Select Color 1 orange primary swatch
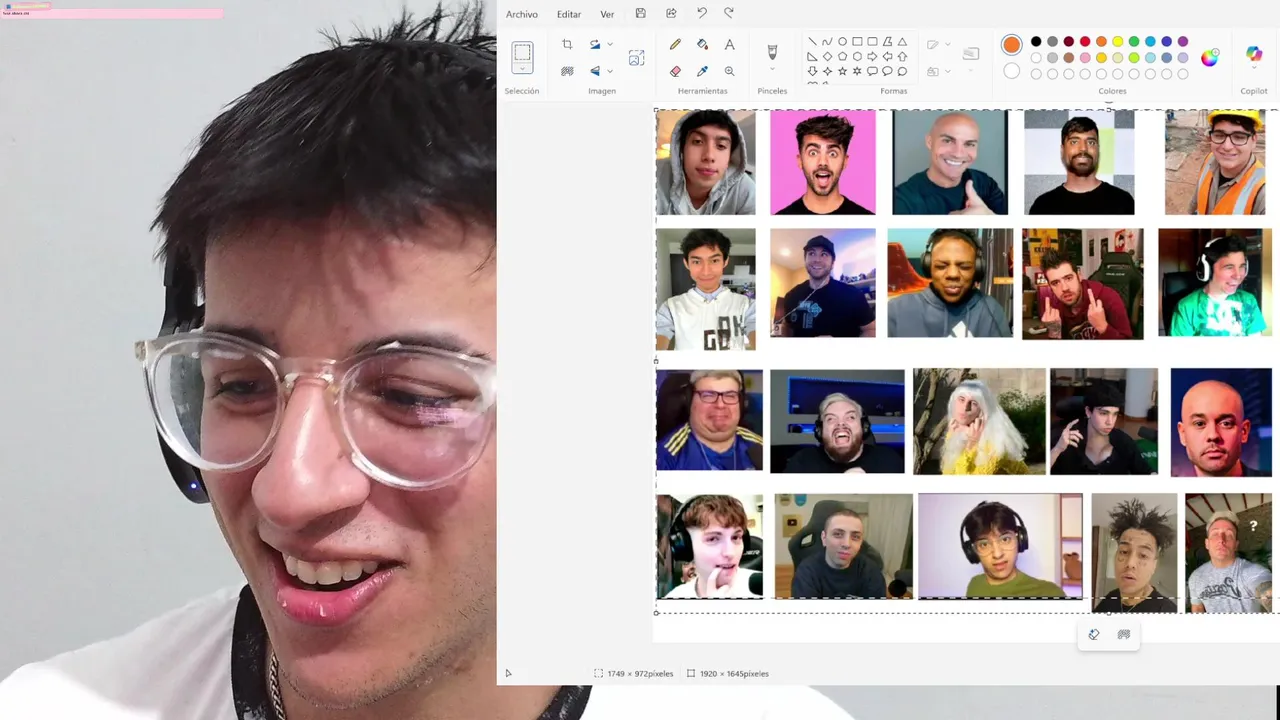This screenshot has height=720, width=1280. point(1012,44)
